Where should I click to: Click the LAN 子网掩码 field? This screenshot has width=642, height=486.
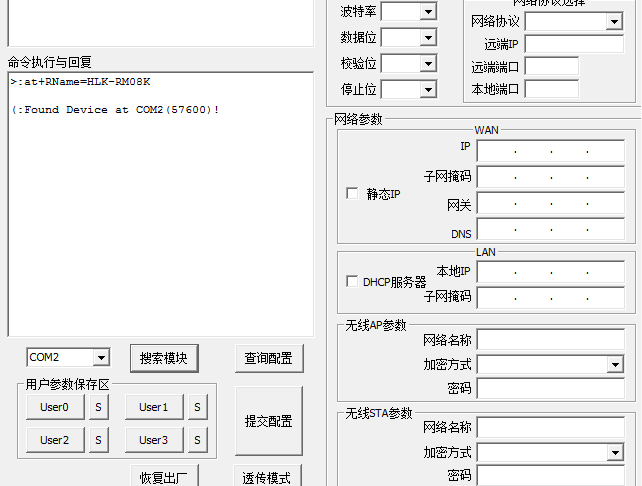551,298
